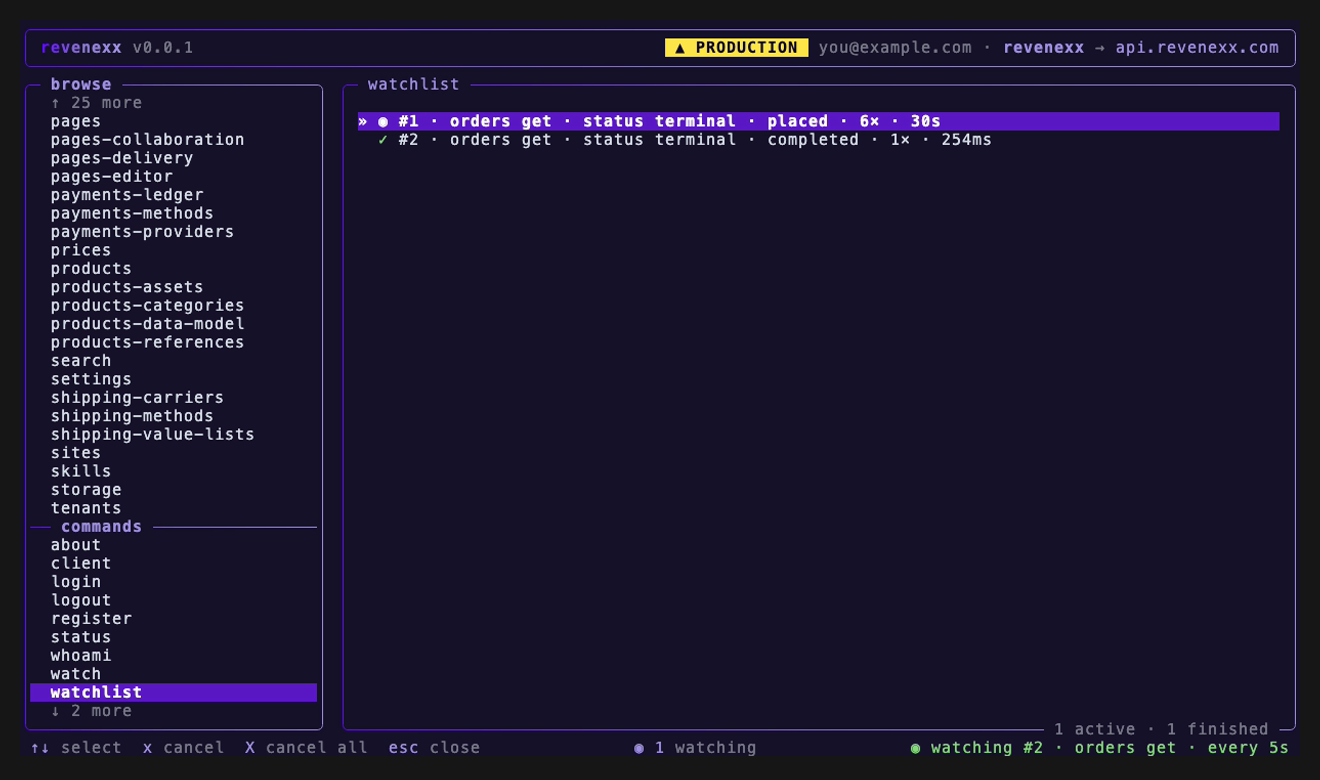
Task: Run the whoami command
Action: [x=81, y=656]
